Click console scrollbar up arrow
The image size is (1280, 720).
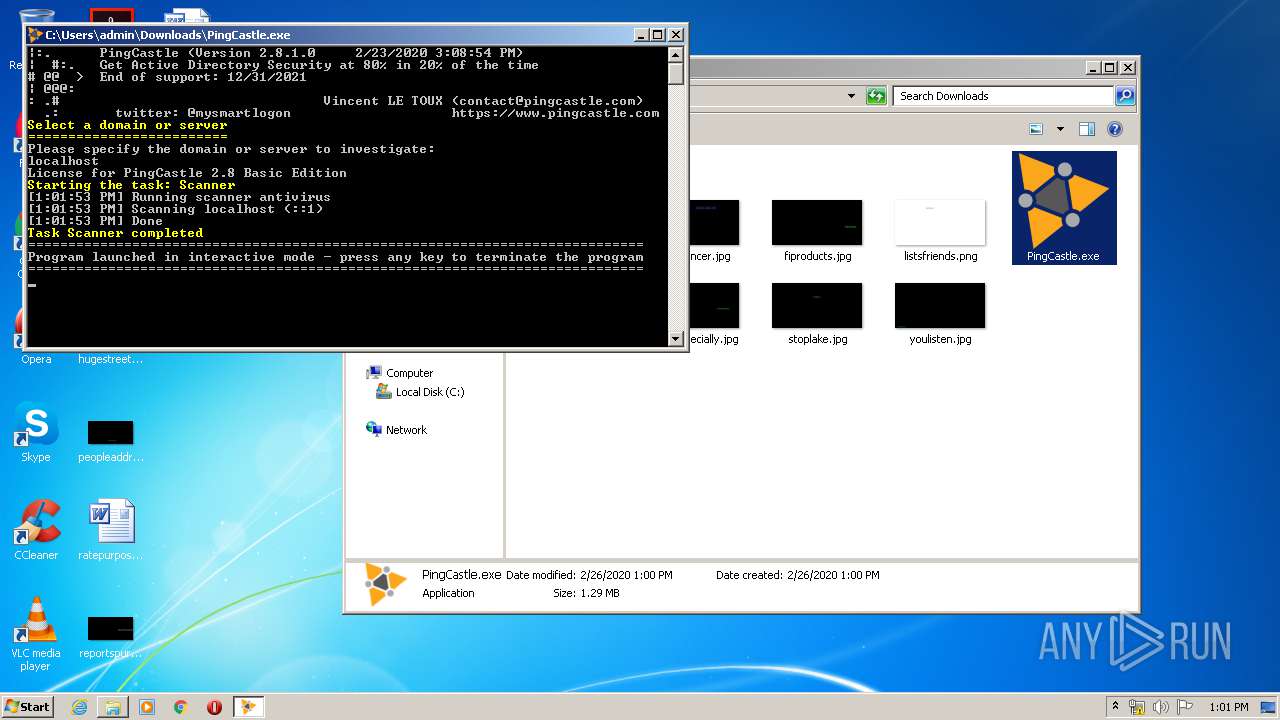676,55
